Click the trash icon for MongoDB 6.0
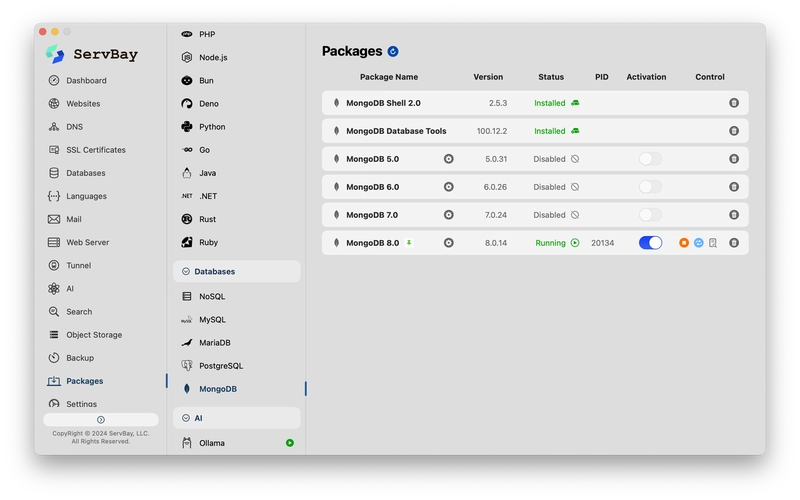 tap(733, 187)
